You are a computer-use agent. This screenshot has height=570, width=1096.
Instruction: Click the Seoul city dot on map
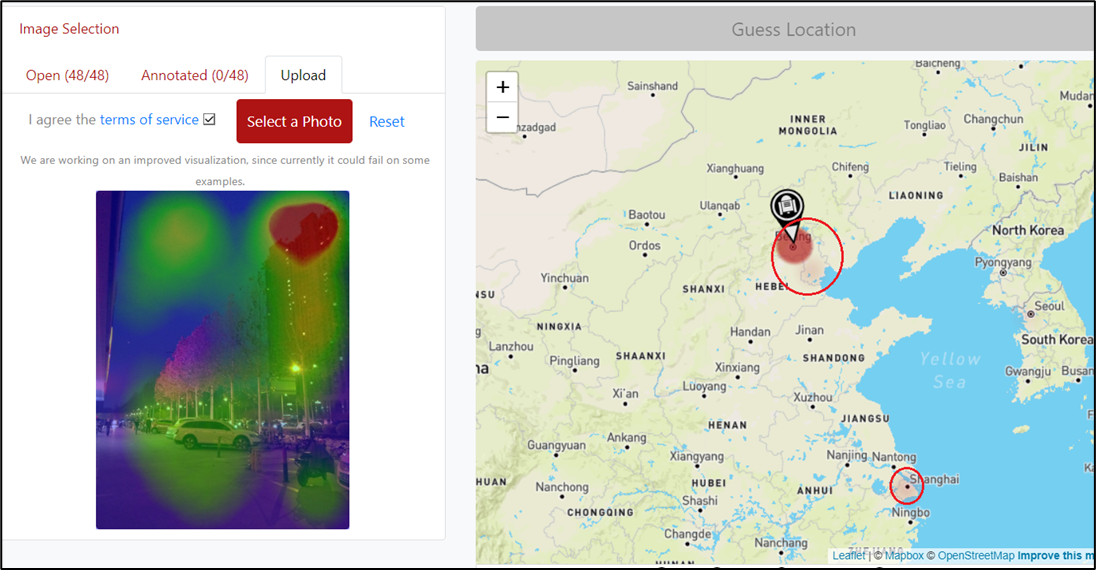[x=1030, y=314]
